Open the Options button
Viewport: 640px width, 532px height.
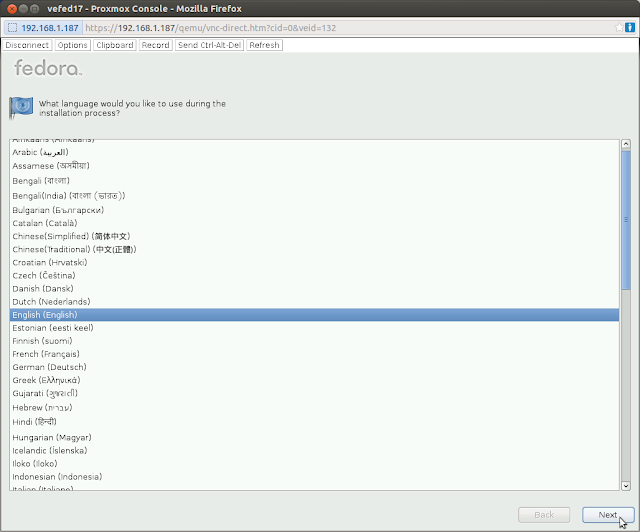click(72, 45)
